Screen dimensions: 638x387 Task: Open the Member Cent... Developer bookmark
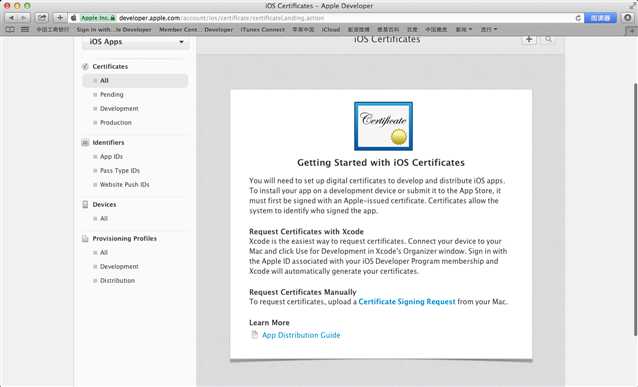coord(196,29)
